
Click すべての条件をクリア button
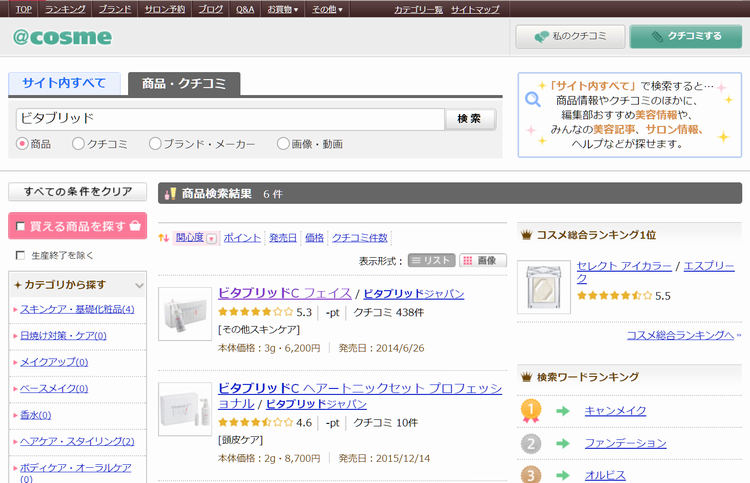pyautogui.click(x=77, y=192)
